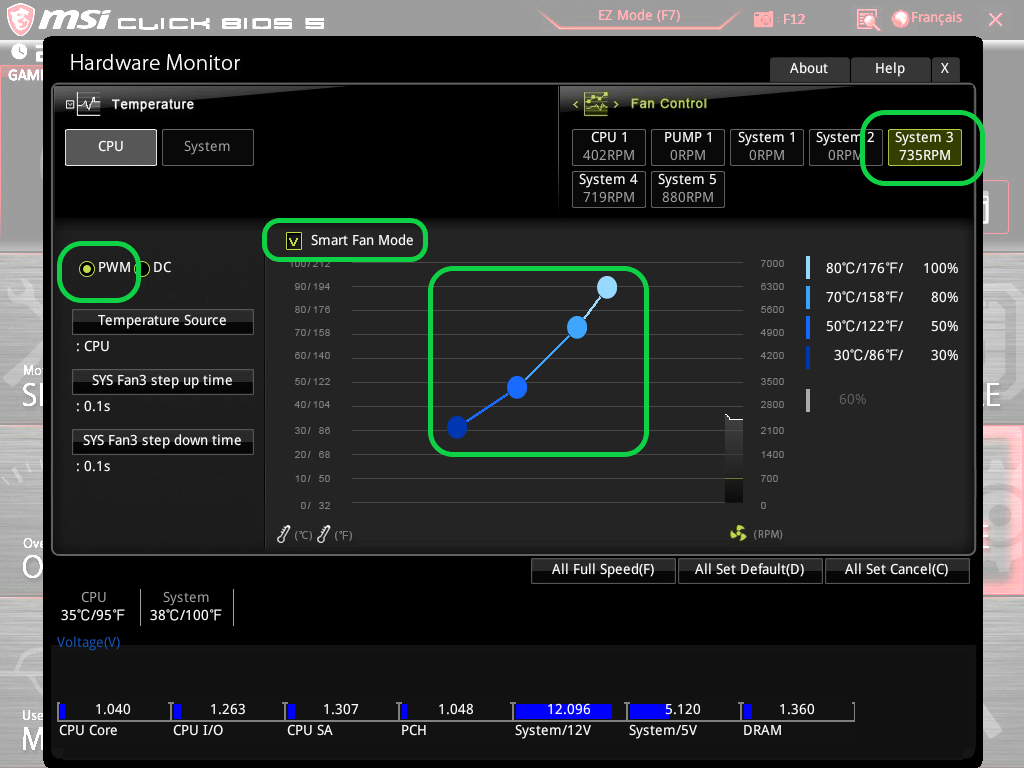
Task: Select the DC radio button
Action: 142,268
